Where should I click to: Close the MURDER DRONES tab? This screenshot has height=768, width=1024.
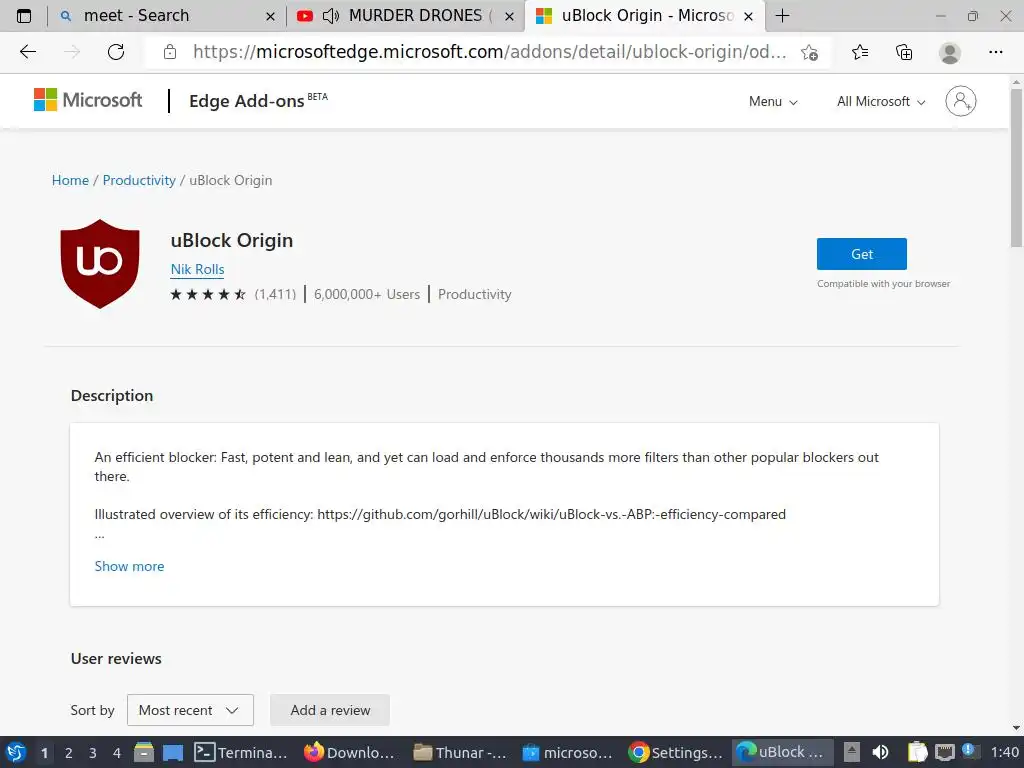click(x=509, y=16)
